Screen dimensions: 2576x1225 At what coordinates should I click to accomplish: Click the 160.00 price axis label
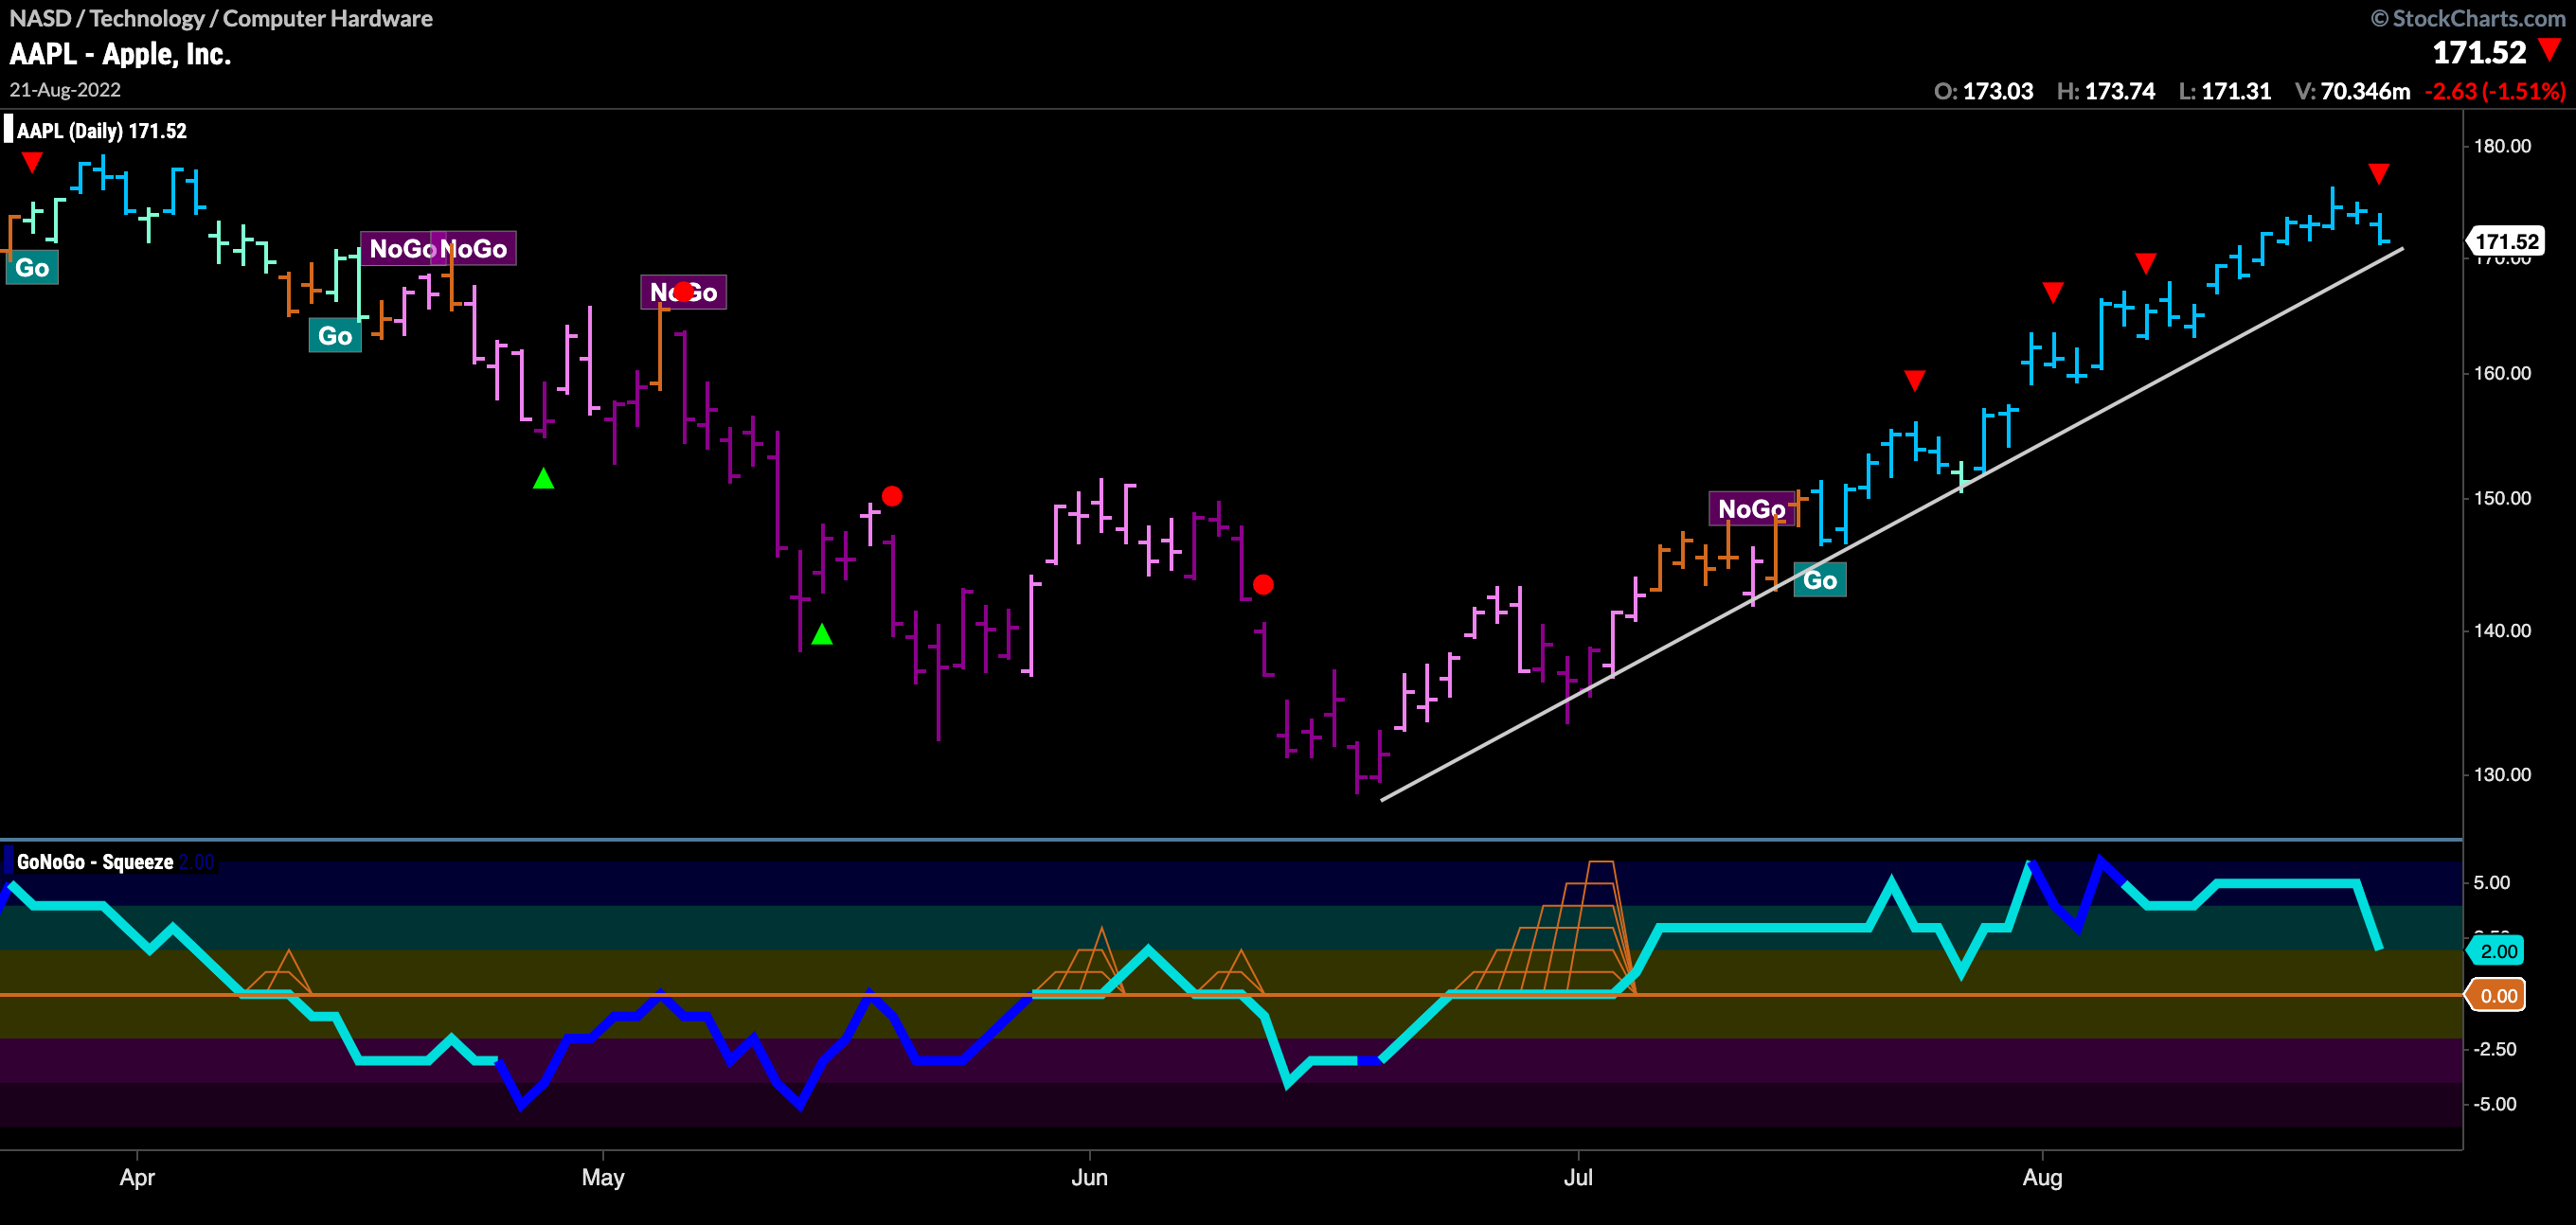(x=2502, y=373)
